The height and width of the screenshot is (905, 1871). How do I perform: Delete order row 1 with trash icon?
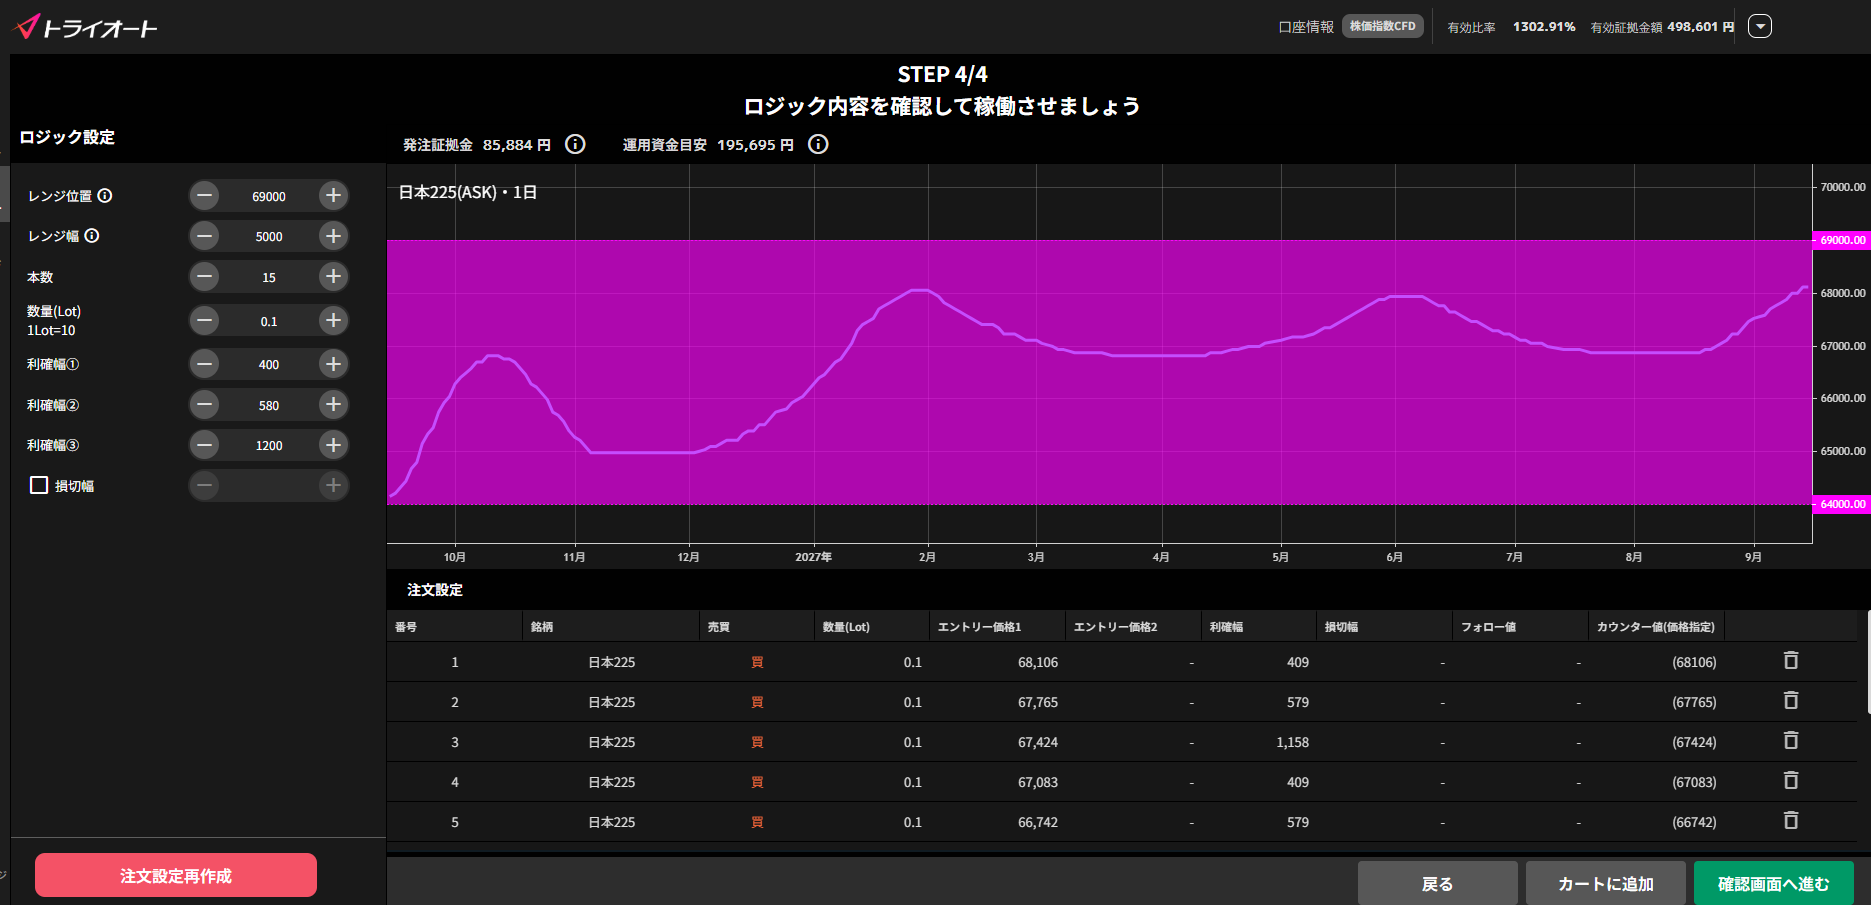click(x=1791, y=661)
